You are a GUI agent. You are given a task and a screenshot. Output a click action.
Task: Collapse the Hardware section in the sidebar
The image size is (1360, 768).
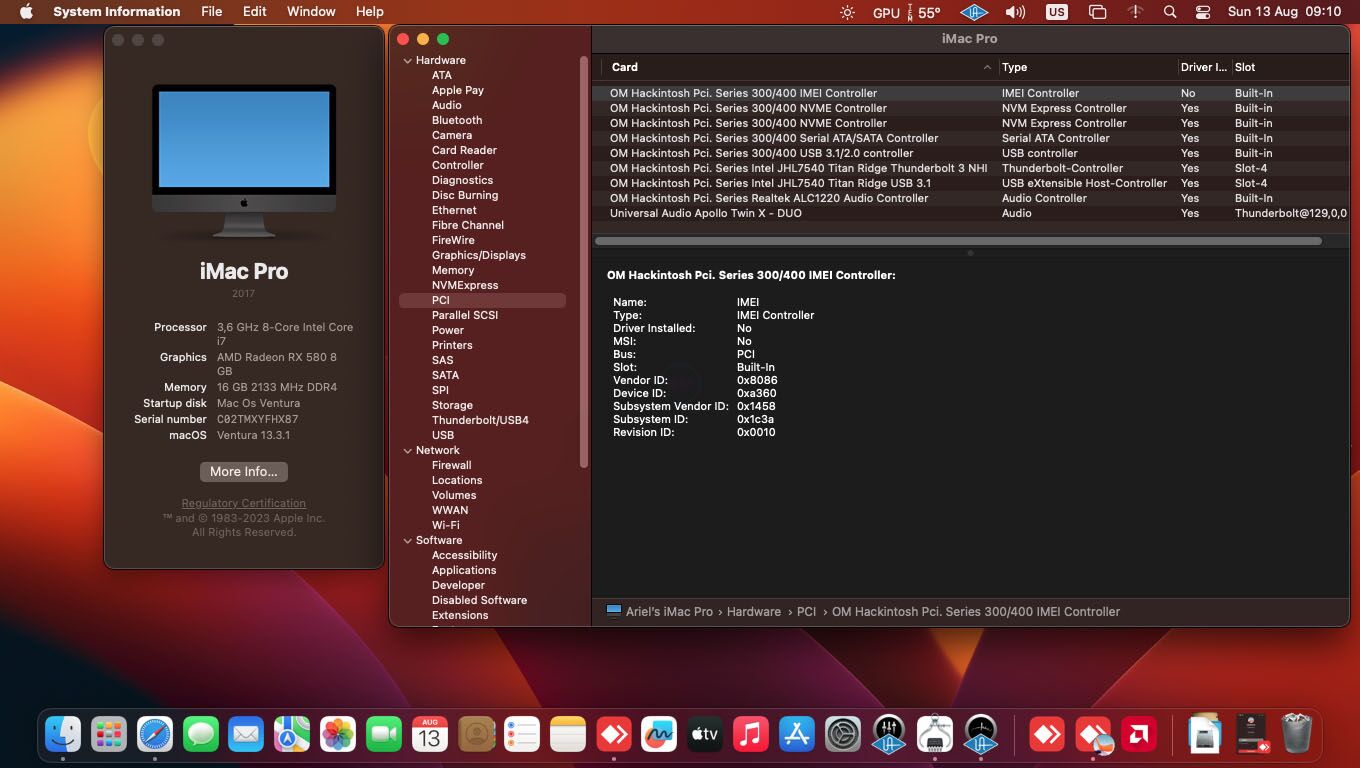(x=407, y=60)
